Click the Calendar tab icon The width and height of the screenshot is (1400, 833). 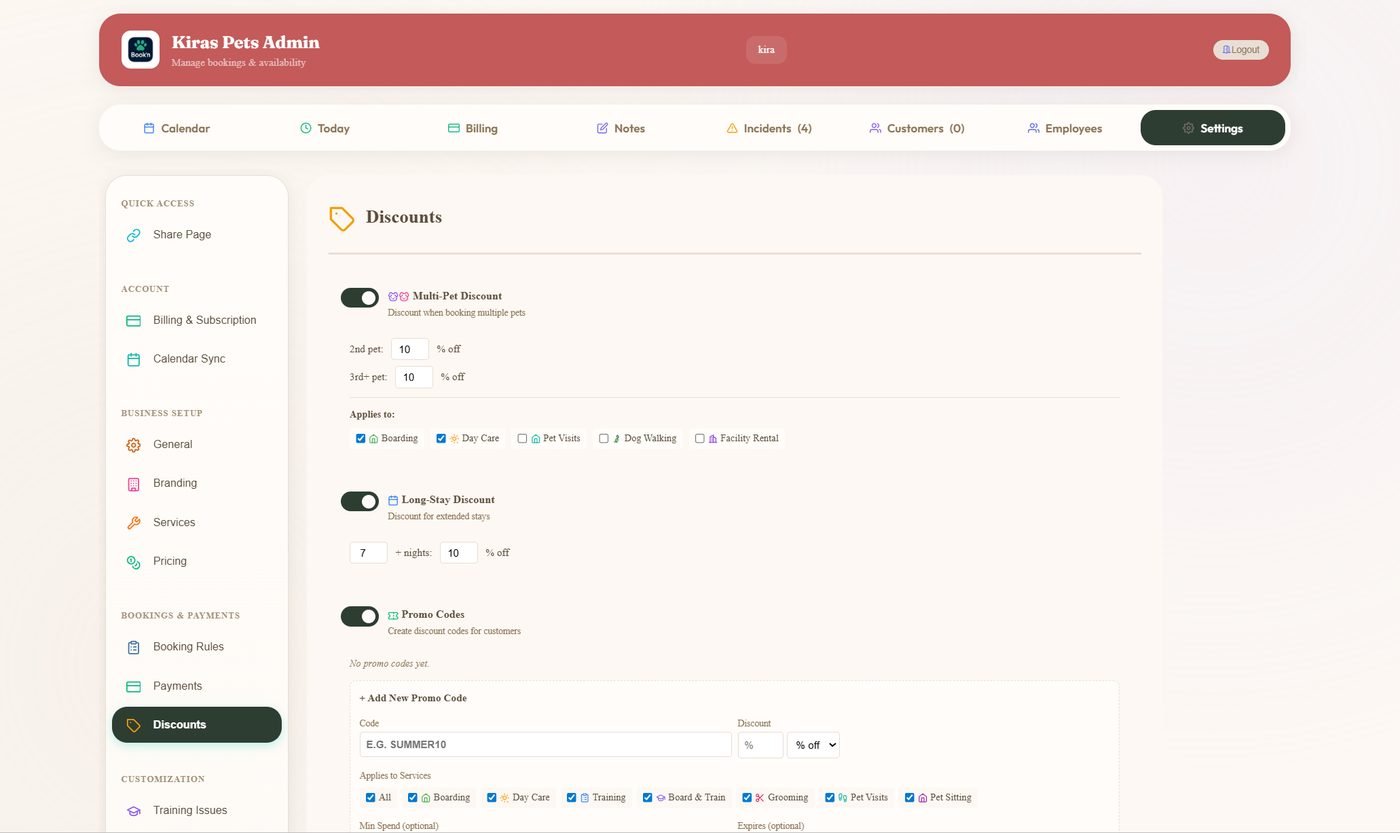(x=149, y=128)
